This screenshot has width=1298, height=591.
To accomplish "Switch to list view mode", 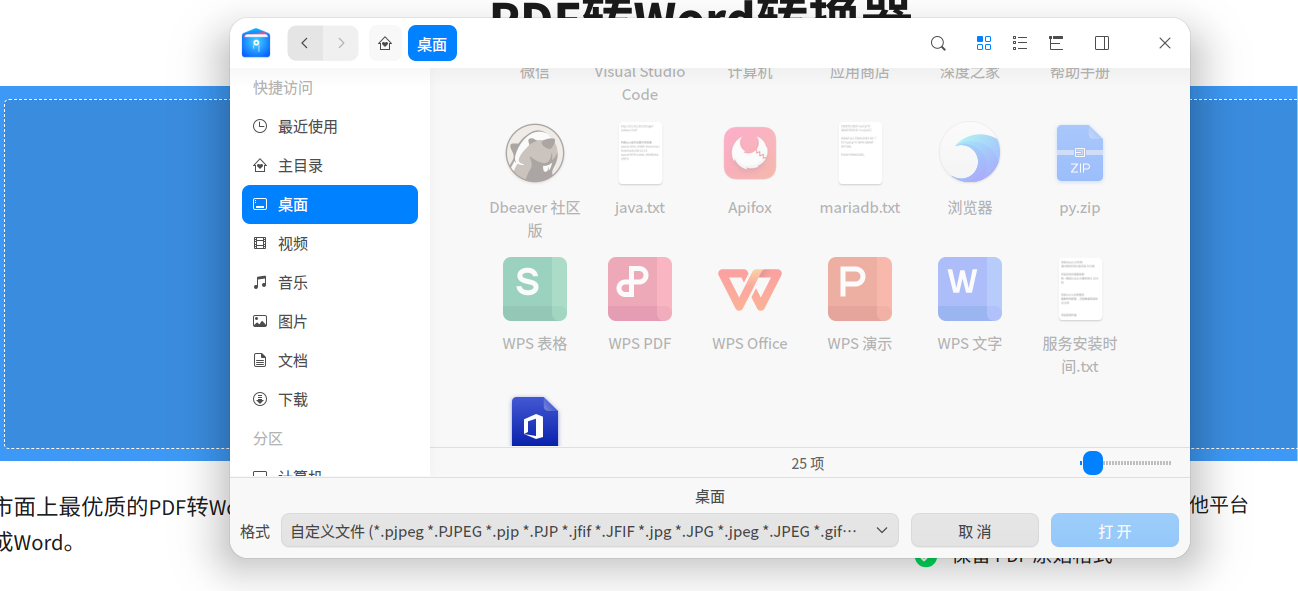I will click(1020, 43).
